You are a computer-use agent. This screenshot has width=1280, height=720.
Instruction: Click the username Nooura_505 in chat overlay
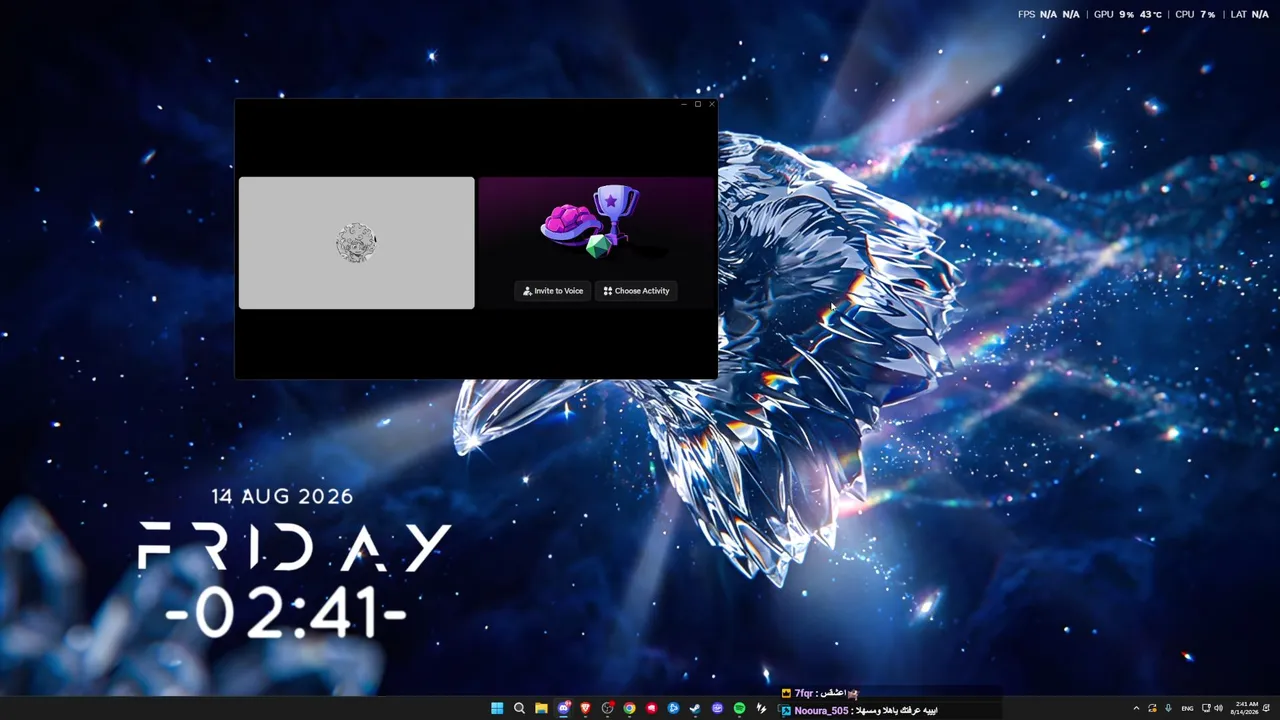(821, 711)
